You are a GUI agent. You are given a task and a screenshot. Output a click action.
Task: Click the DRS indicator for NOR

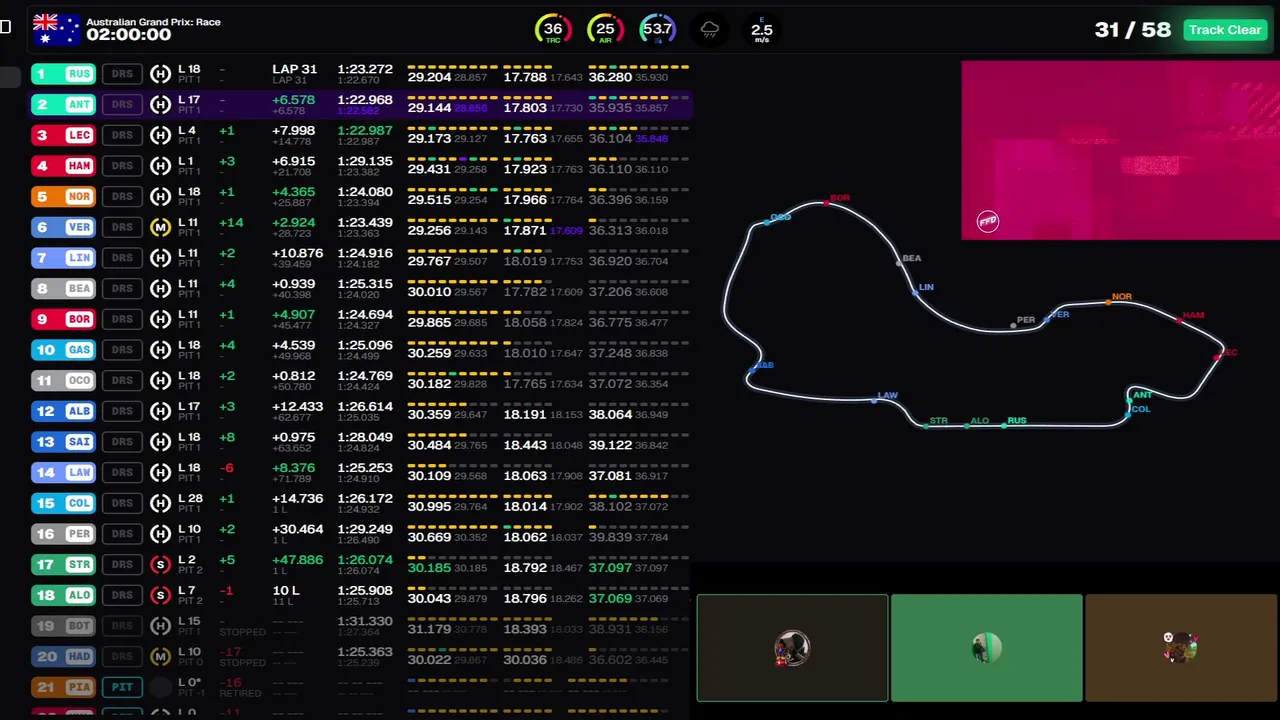(122, 196)
